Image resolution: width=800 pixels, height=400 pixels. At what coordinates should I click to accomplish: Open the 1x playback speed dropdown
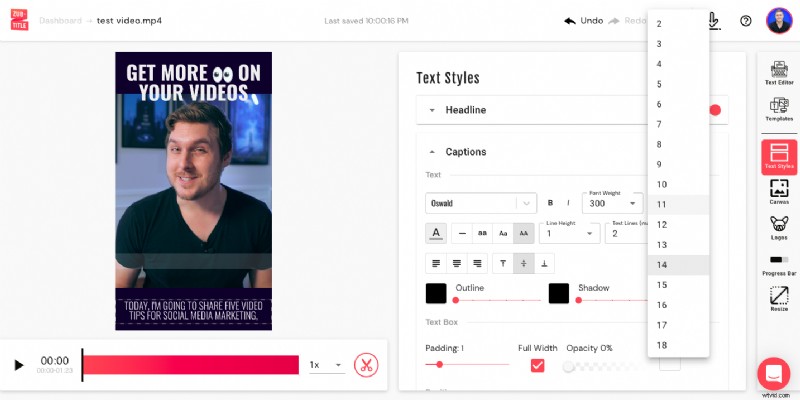point(327,365)
